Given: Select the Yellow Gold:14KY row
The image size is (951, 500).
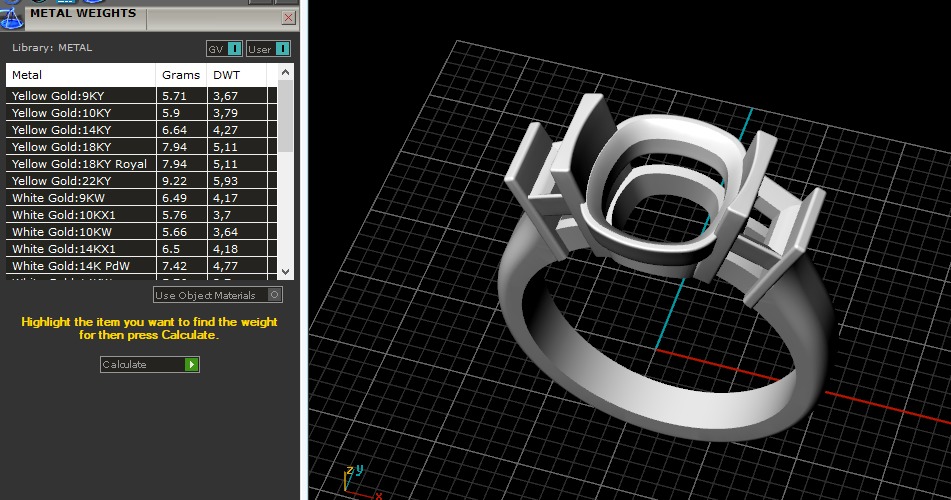Looking at the screenshot, I should [141, 129].
